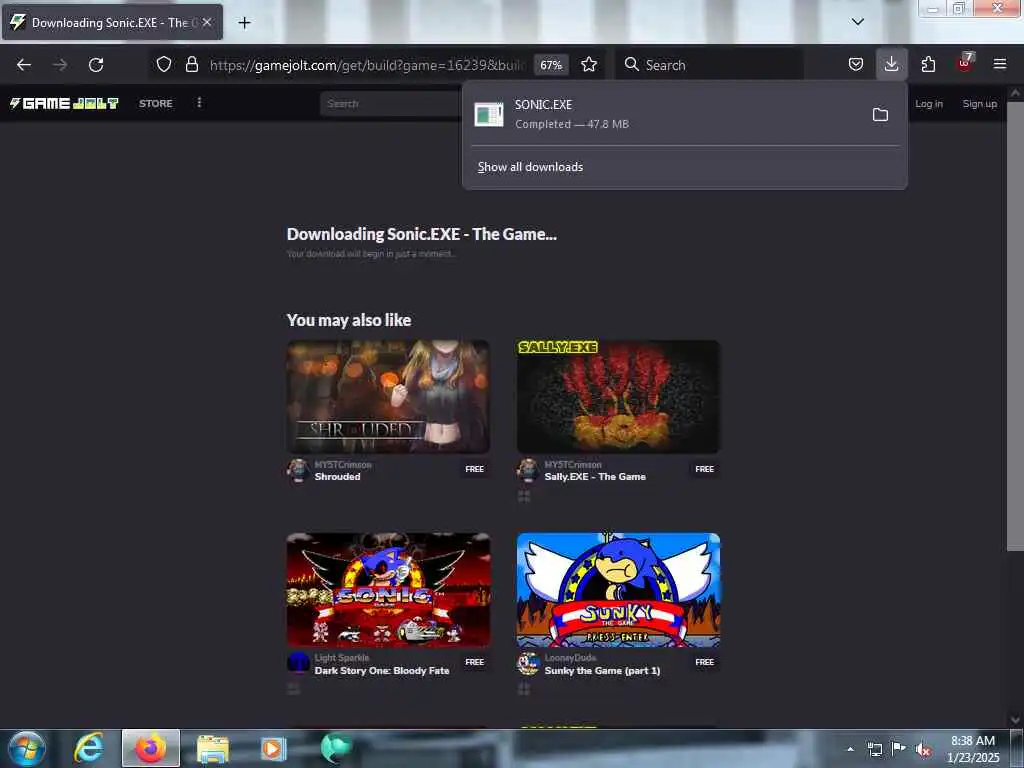
Task: Click scrollbar down arrow
Action: (x=1015, y=720)
